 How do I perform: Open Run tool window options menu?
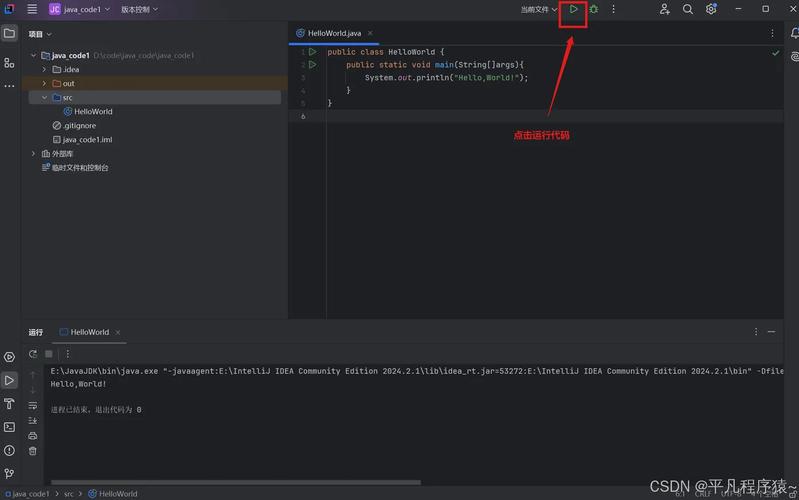756,332
